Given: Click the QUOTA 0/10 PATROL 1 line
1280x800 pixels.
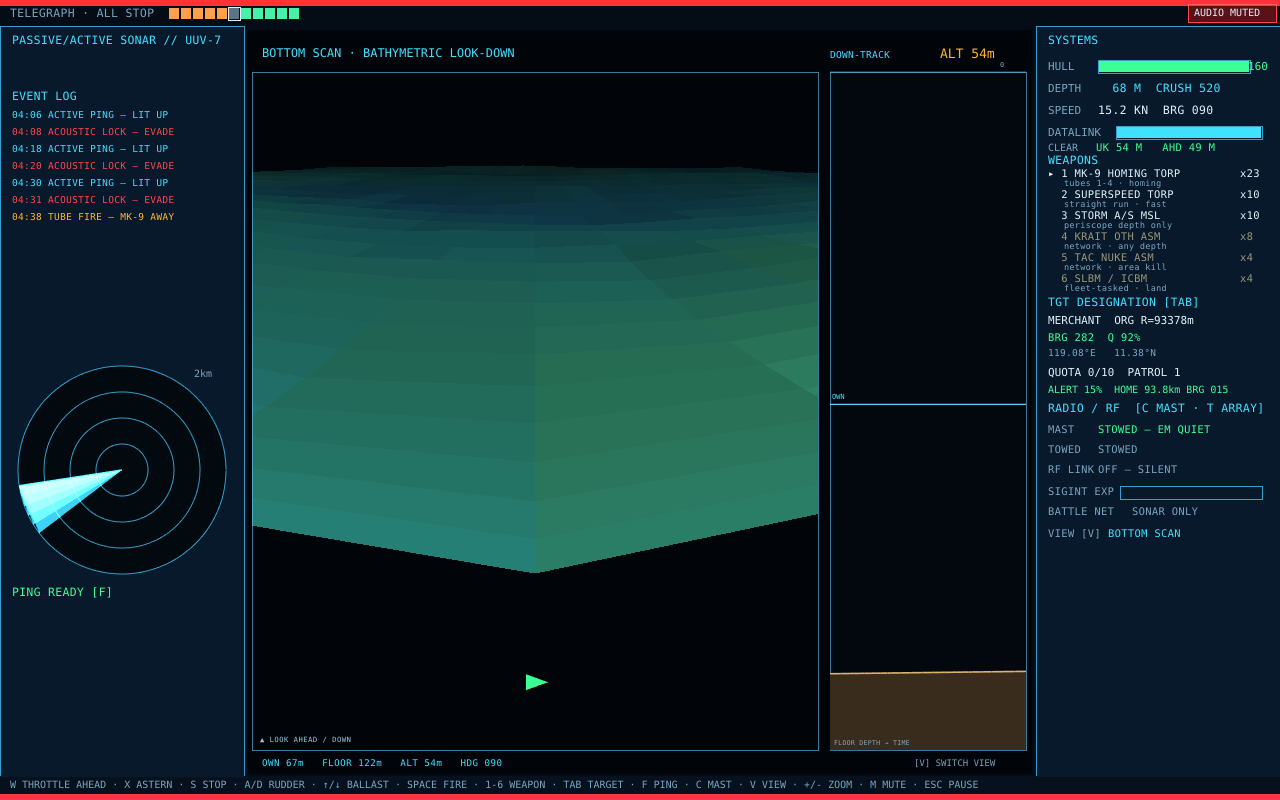Looking at the screenshot, I should pos(1114,372).
